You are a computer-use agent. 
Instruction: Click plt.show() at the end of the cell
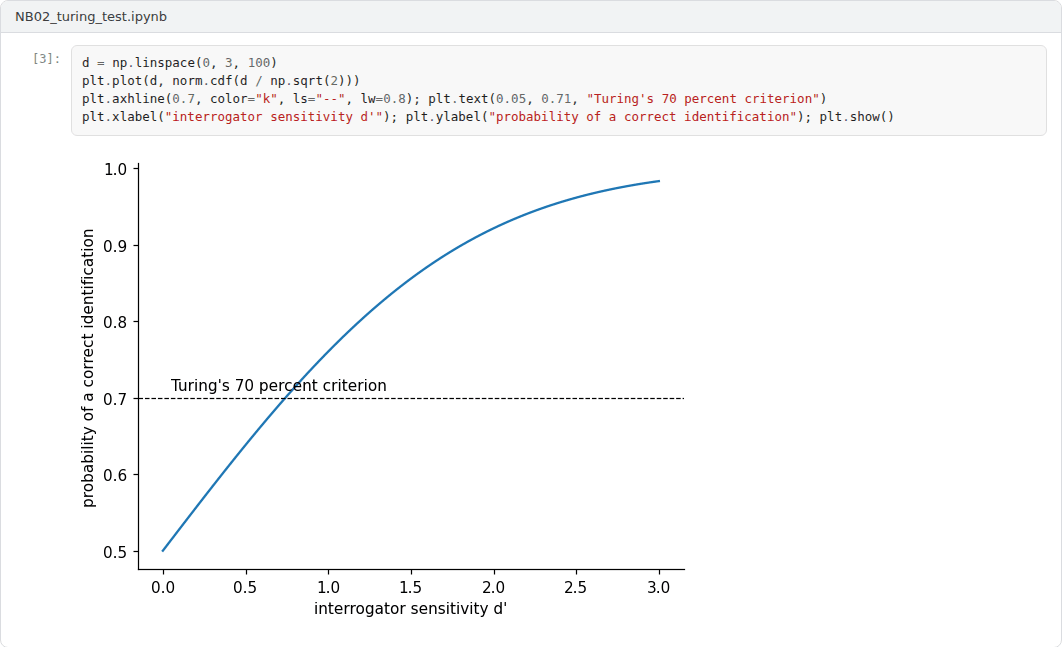pos(857,117)
